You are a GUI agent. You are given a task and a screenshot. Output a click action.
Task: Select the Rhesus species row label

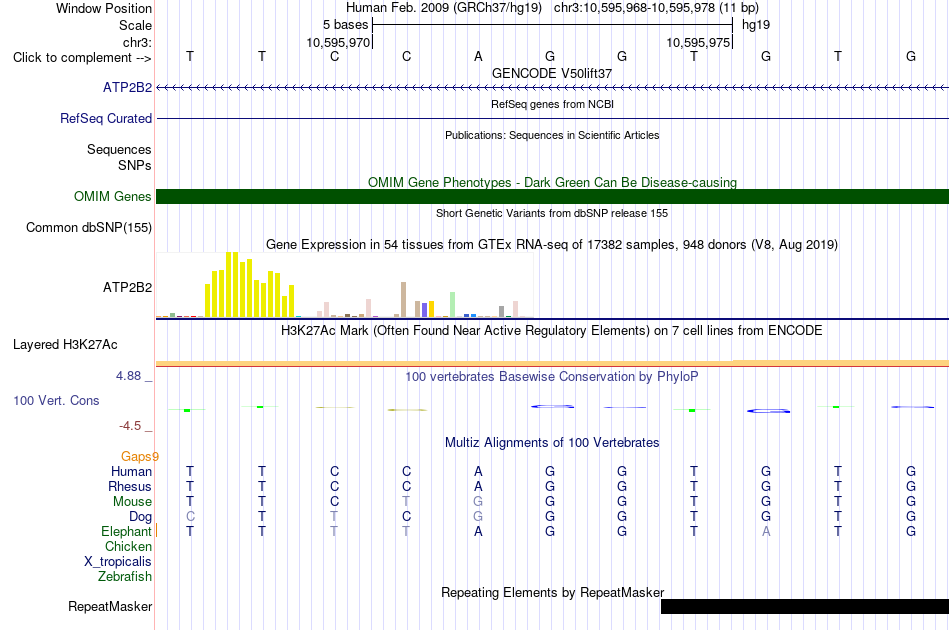pyautogui.click(x=130, y=486)
